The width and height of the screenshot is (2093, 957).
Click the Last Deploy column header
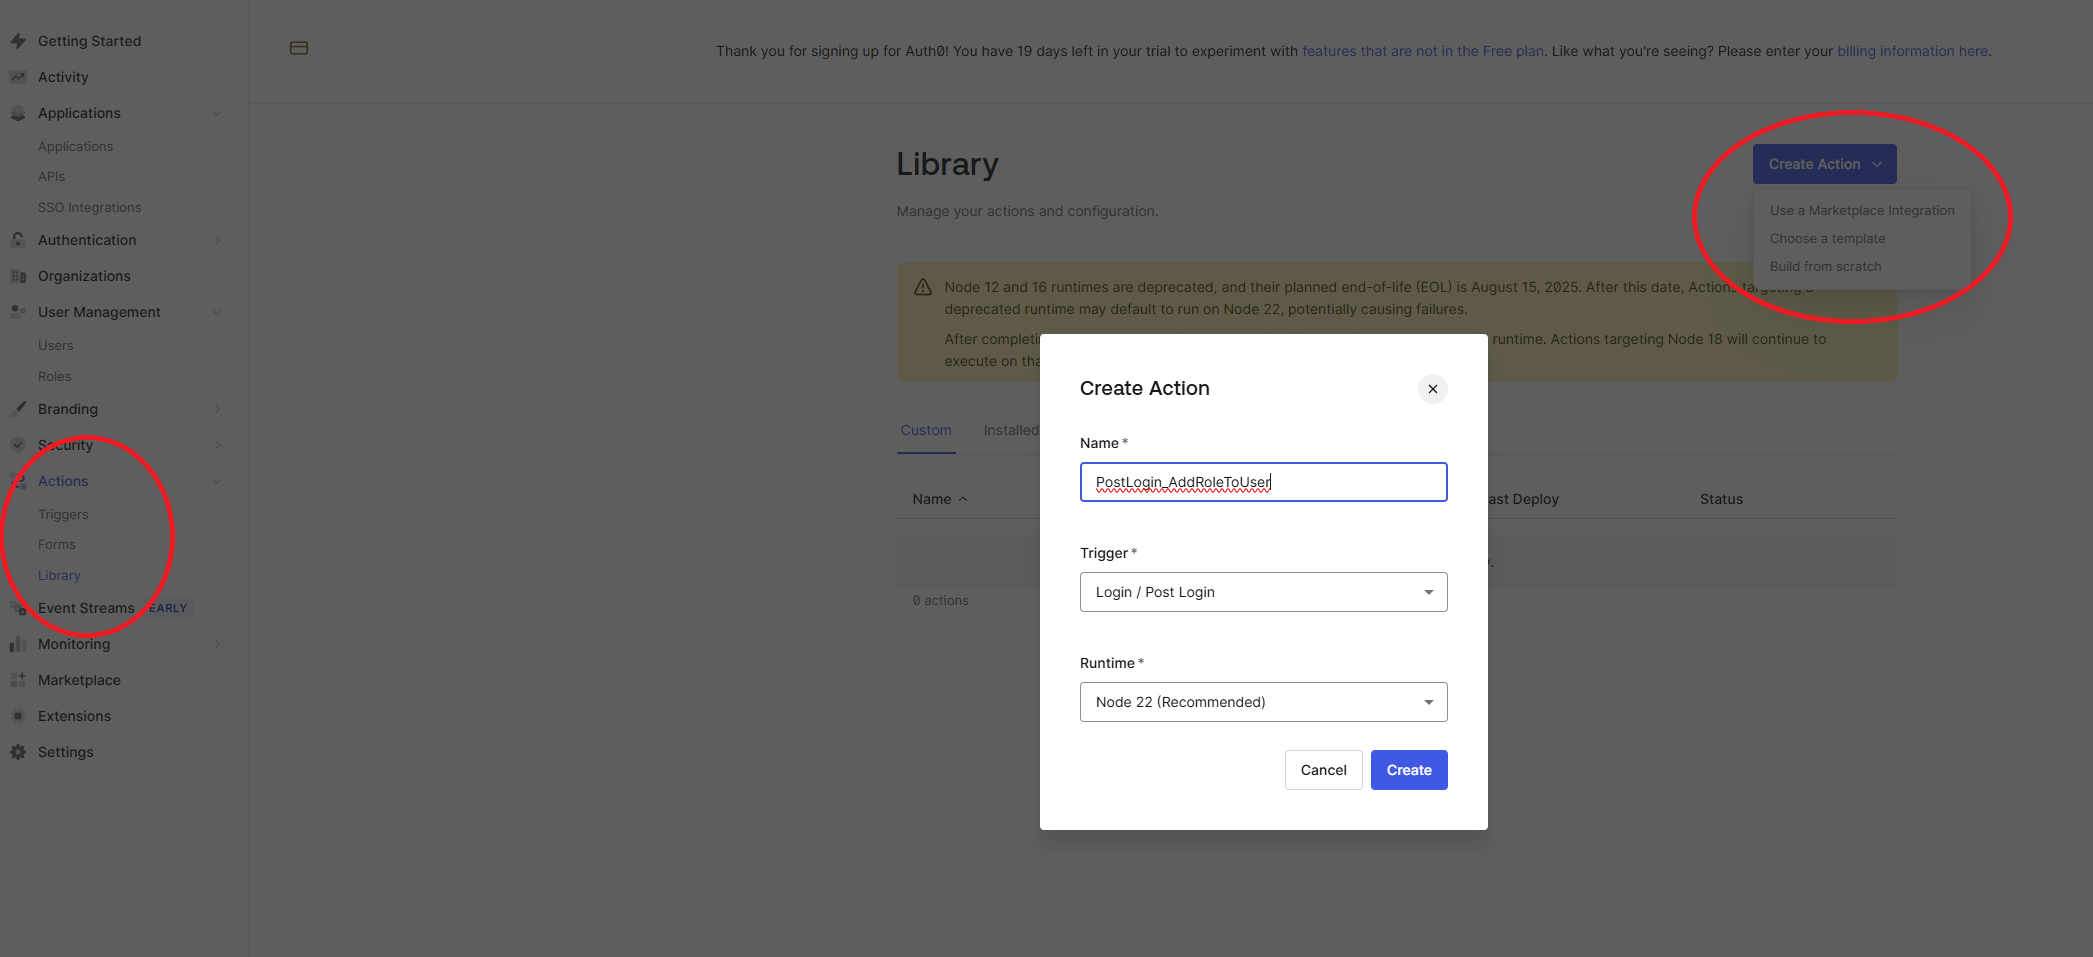click(1521, 499)
